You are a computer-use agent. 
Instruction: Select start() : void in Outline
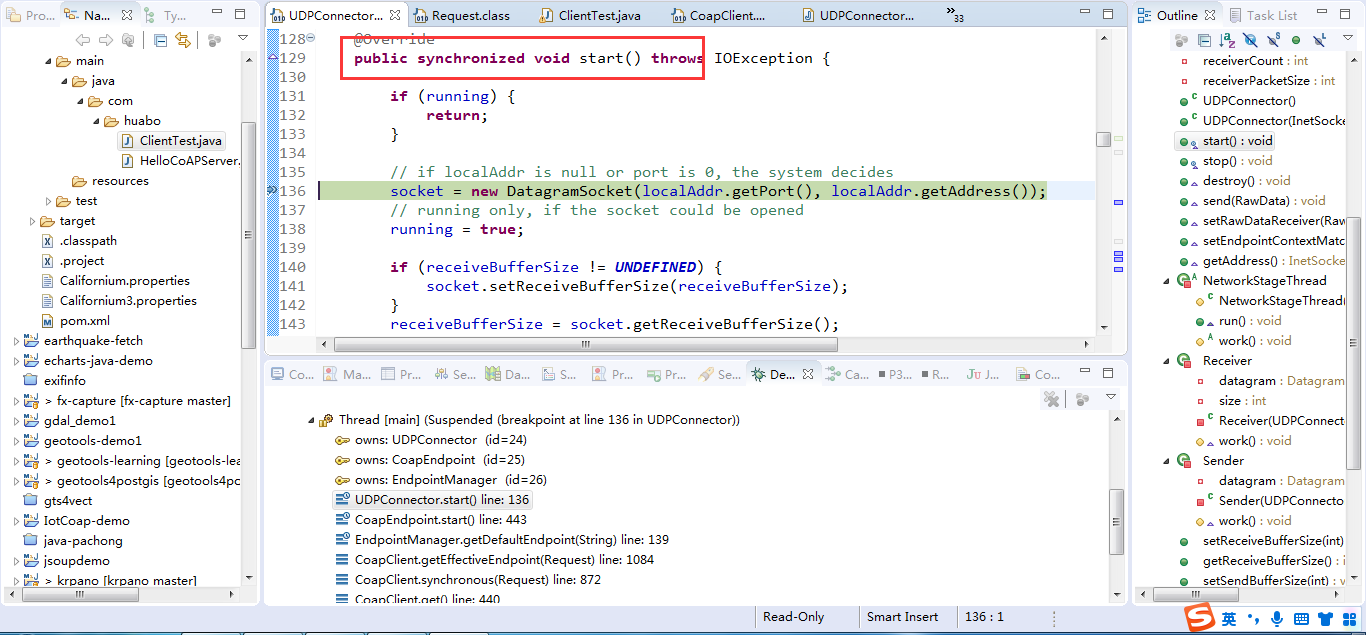coord(1226,141)
